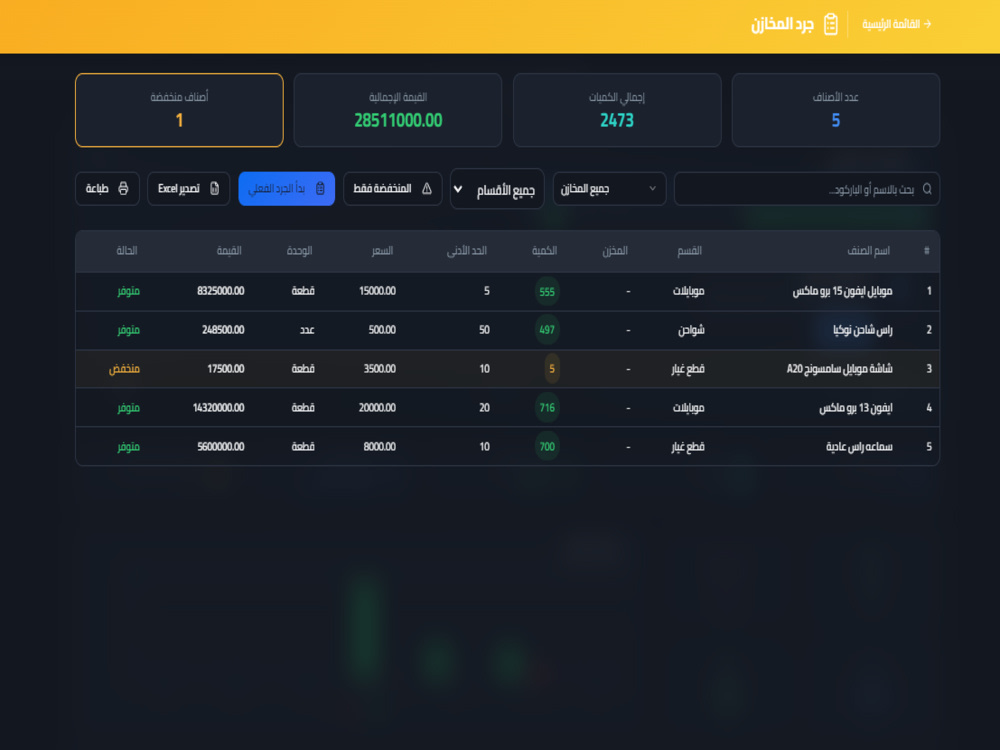Select item ايفون 13 برو ماكس
The height and width of the screenshot is (750, 1000).
pyautogui.click(x=855, y=408)
